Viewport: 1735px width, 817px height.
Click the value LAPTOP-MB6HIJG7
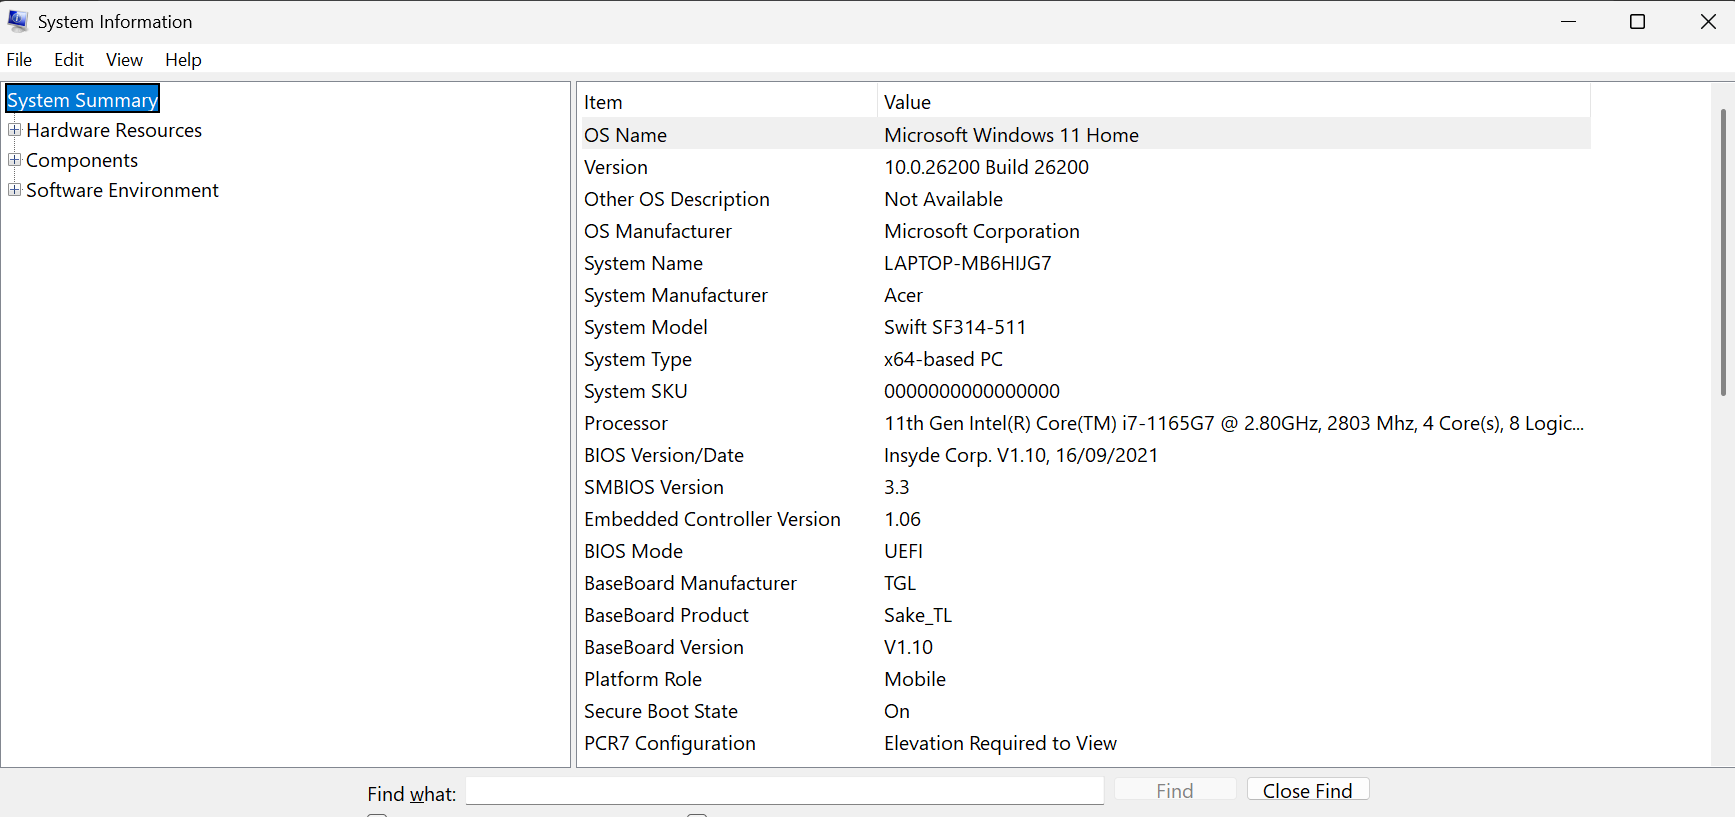coord(967,263)
